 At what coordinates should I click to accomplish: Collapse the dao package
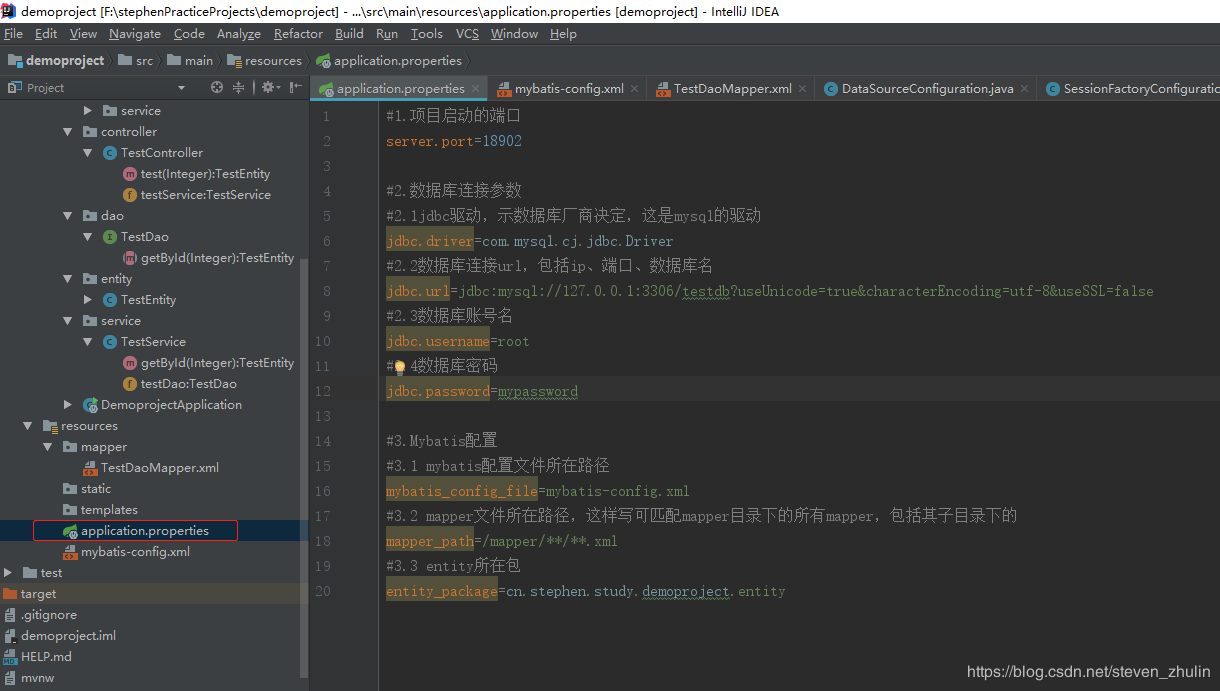click(68, 215)
